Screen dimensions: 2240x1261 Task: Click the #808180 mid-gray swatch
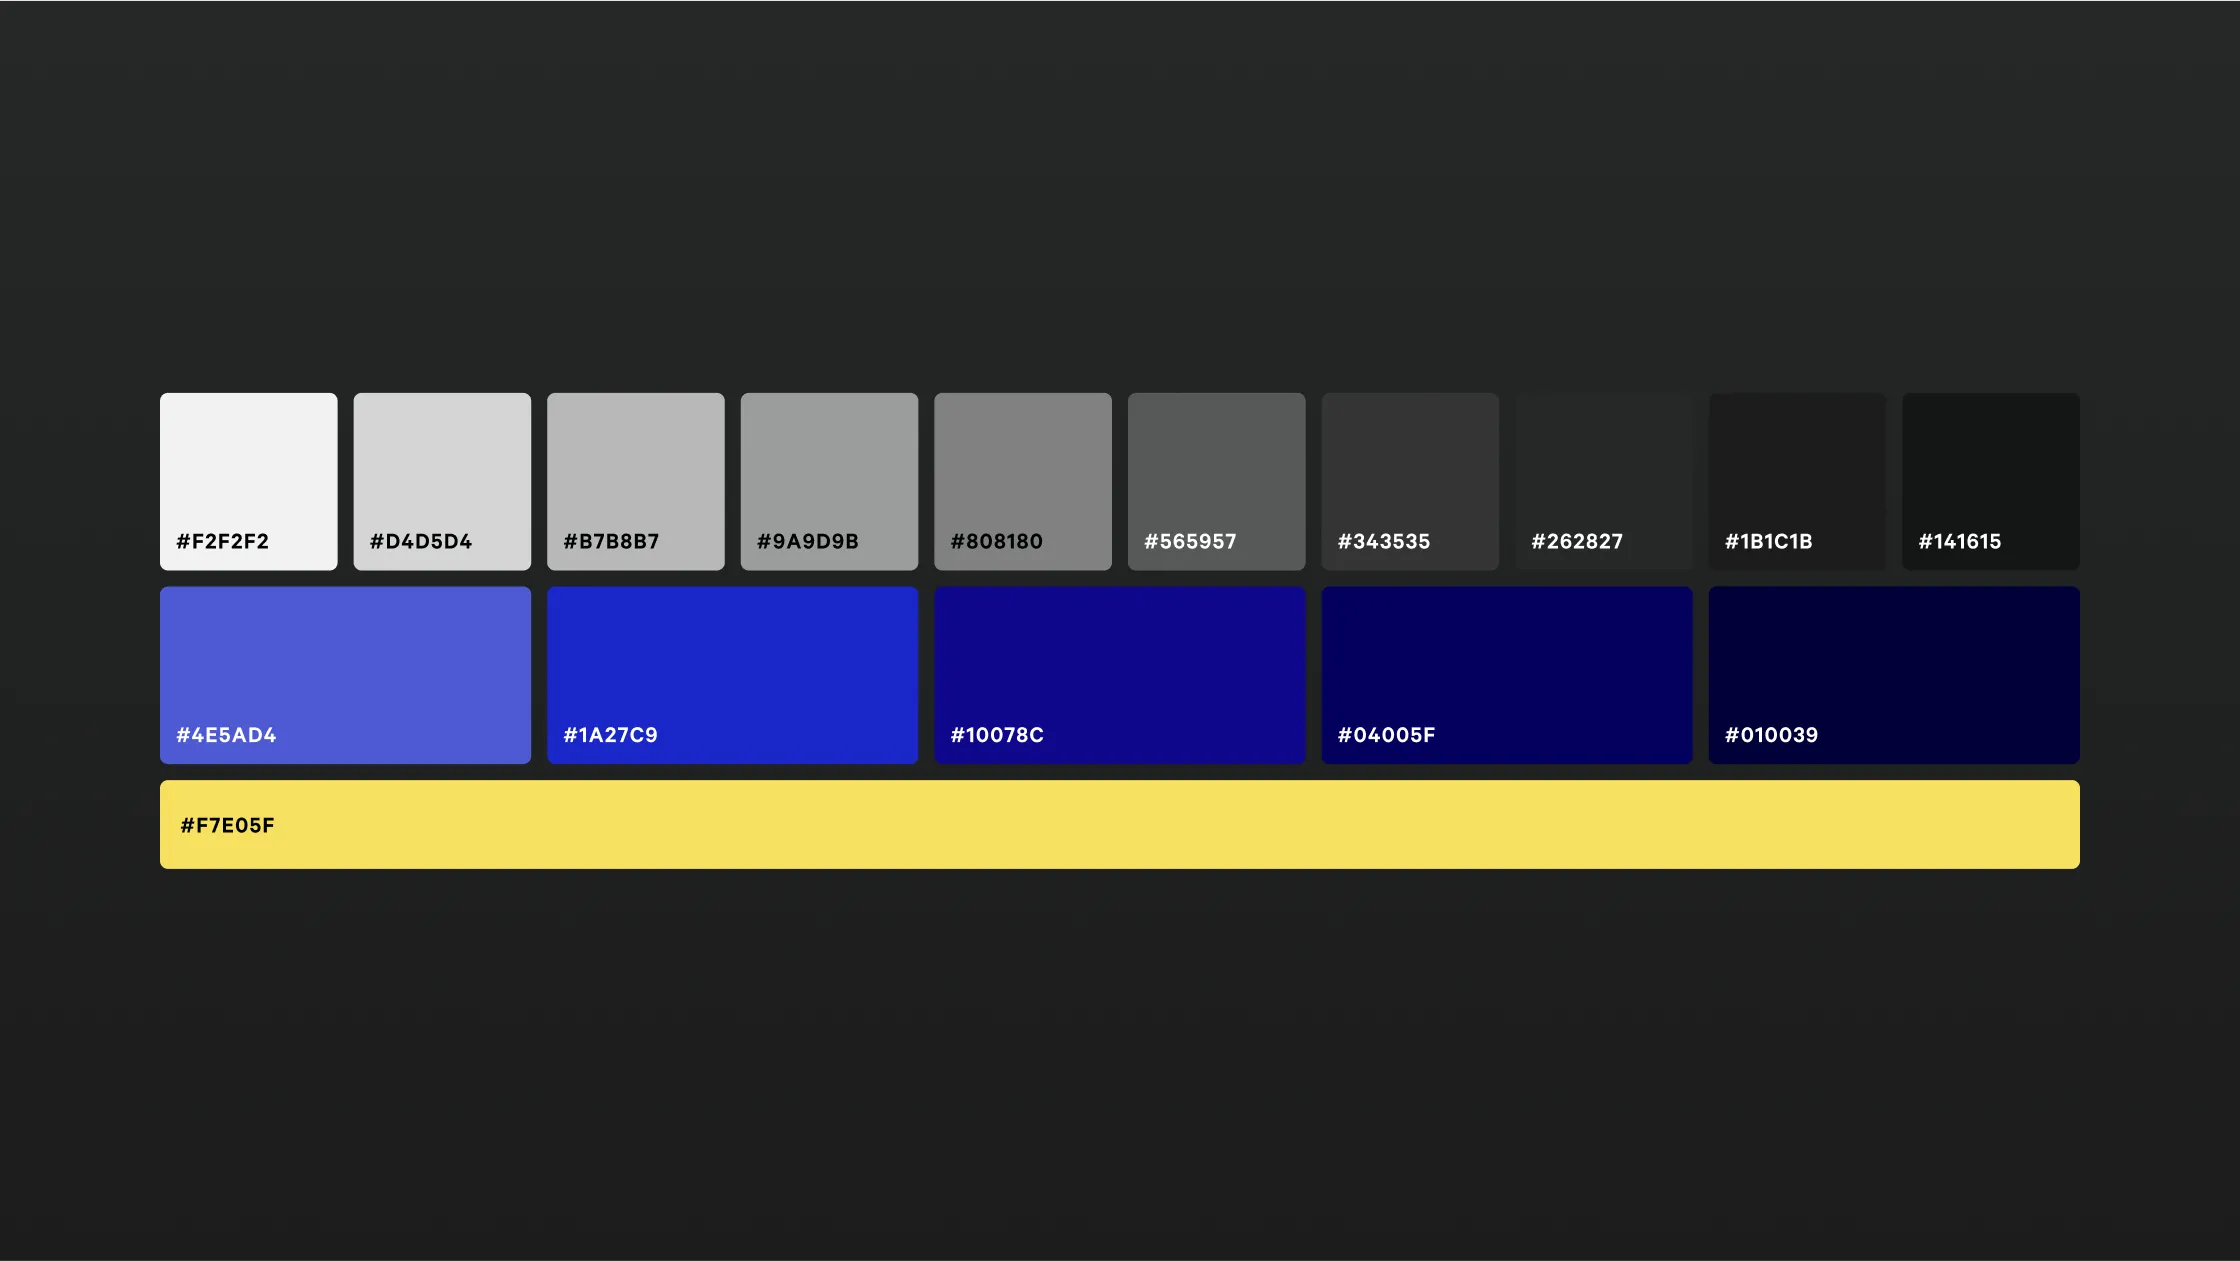pyautogui.click(x=1022, y=470)
